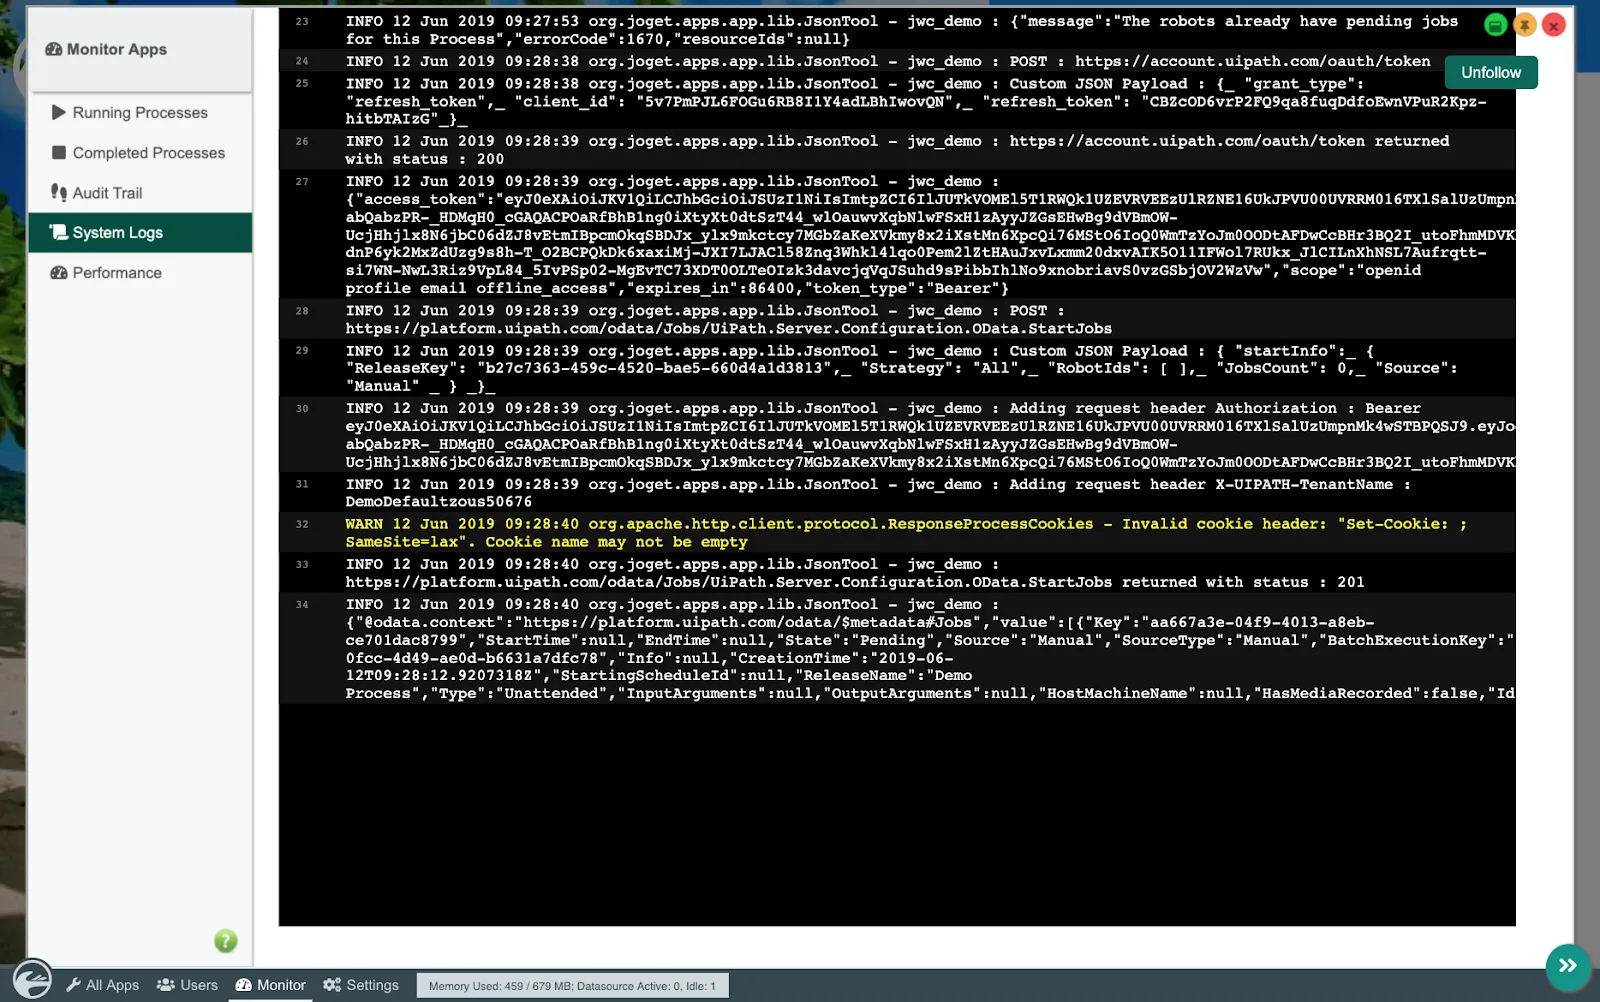Click the green minimize panel button
The height and width of the screenshot is (1002, 1600).
[1495, 25]
